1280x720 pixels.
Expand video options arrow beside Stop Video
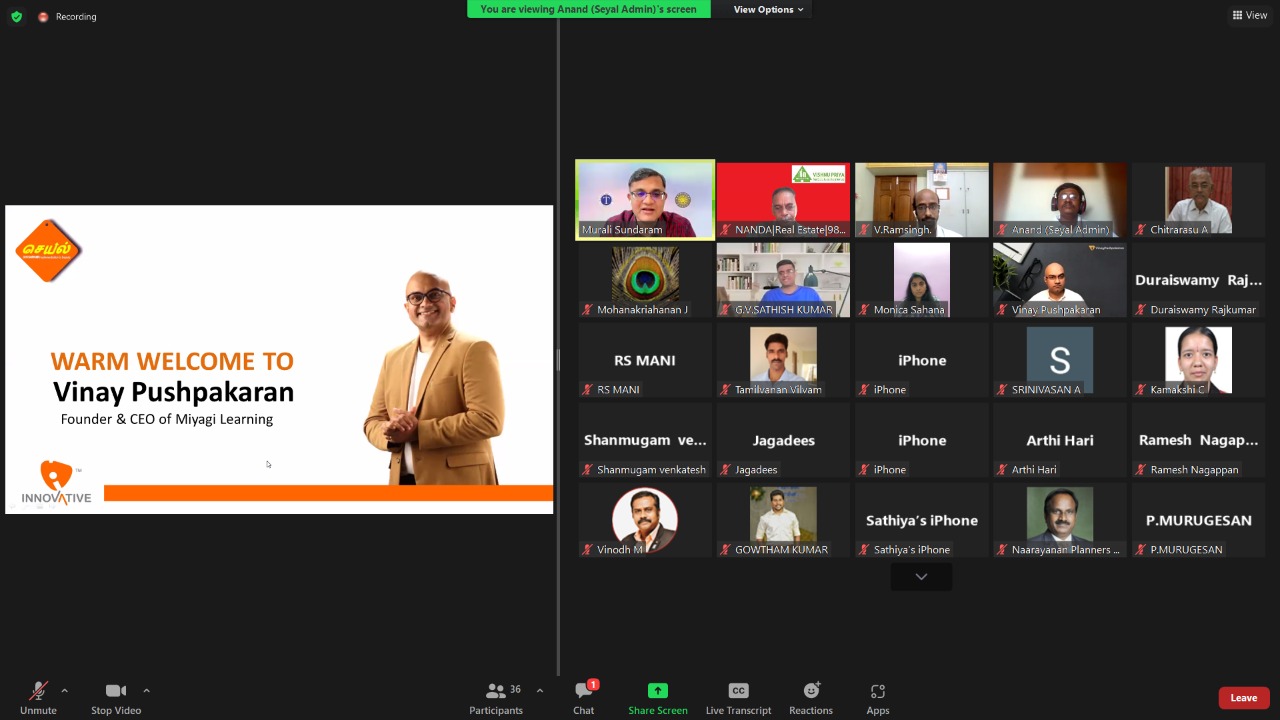[x=146, y=690]
